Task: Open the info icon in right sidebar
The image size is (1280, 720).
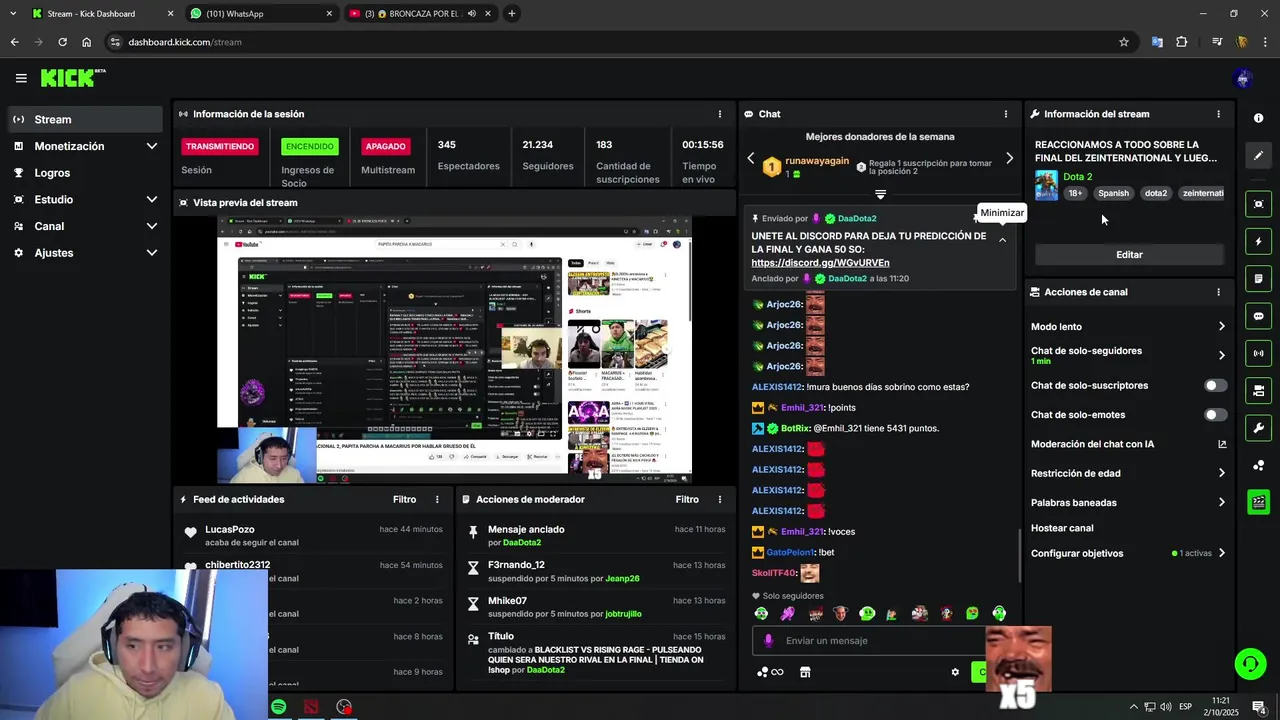Action: (x=1258, y=118)
